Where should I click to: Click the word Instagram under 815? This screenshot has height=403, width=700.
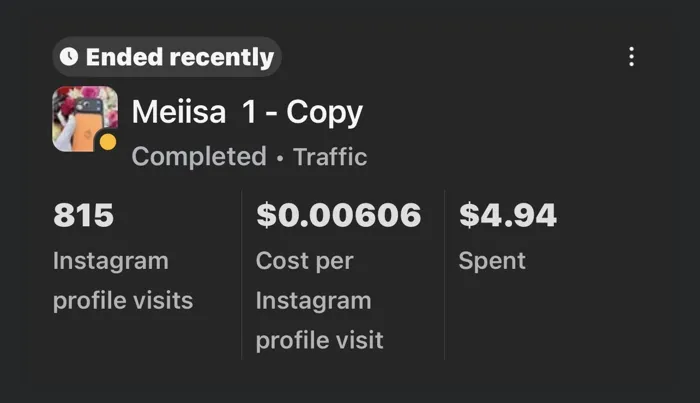click(x=110, y=261)
